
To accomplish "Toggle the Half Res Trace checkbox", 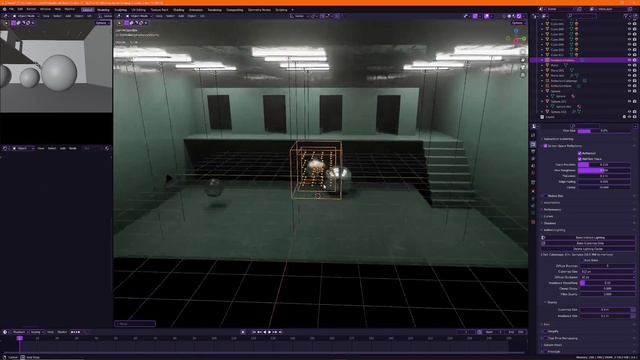I will [x=580, y=159].
